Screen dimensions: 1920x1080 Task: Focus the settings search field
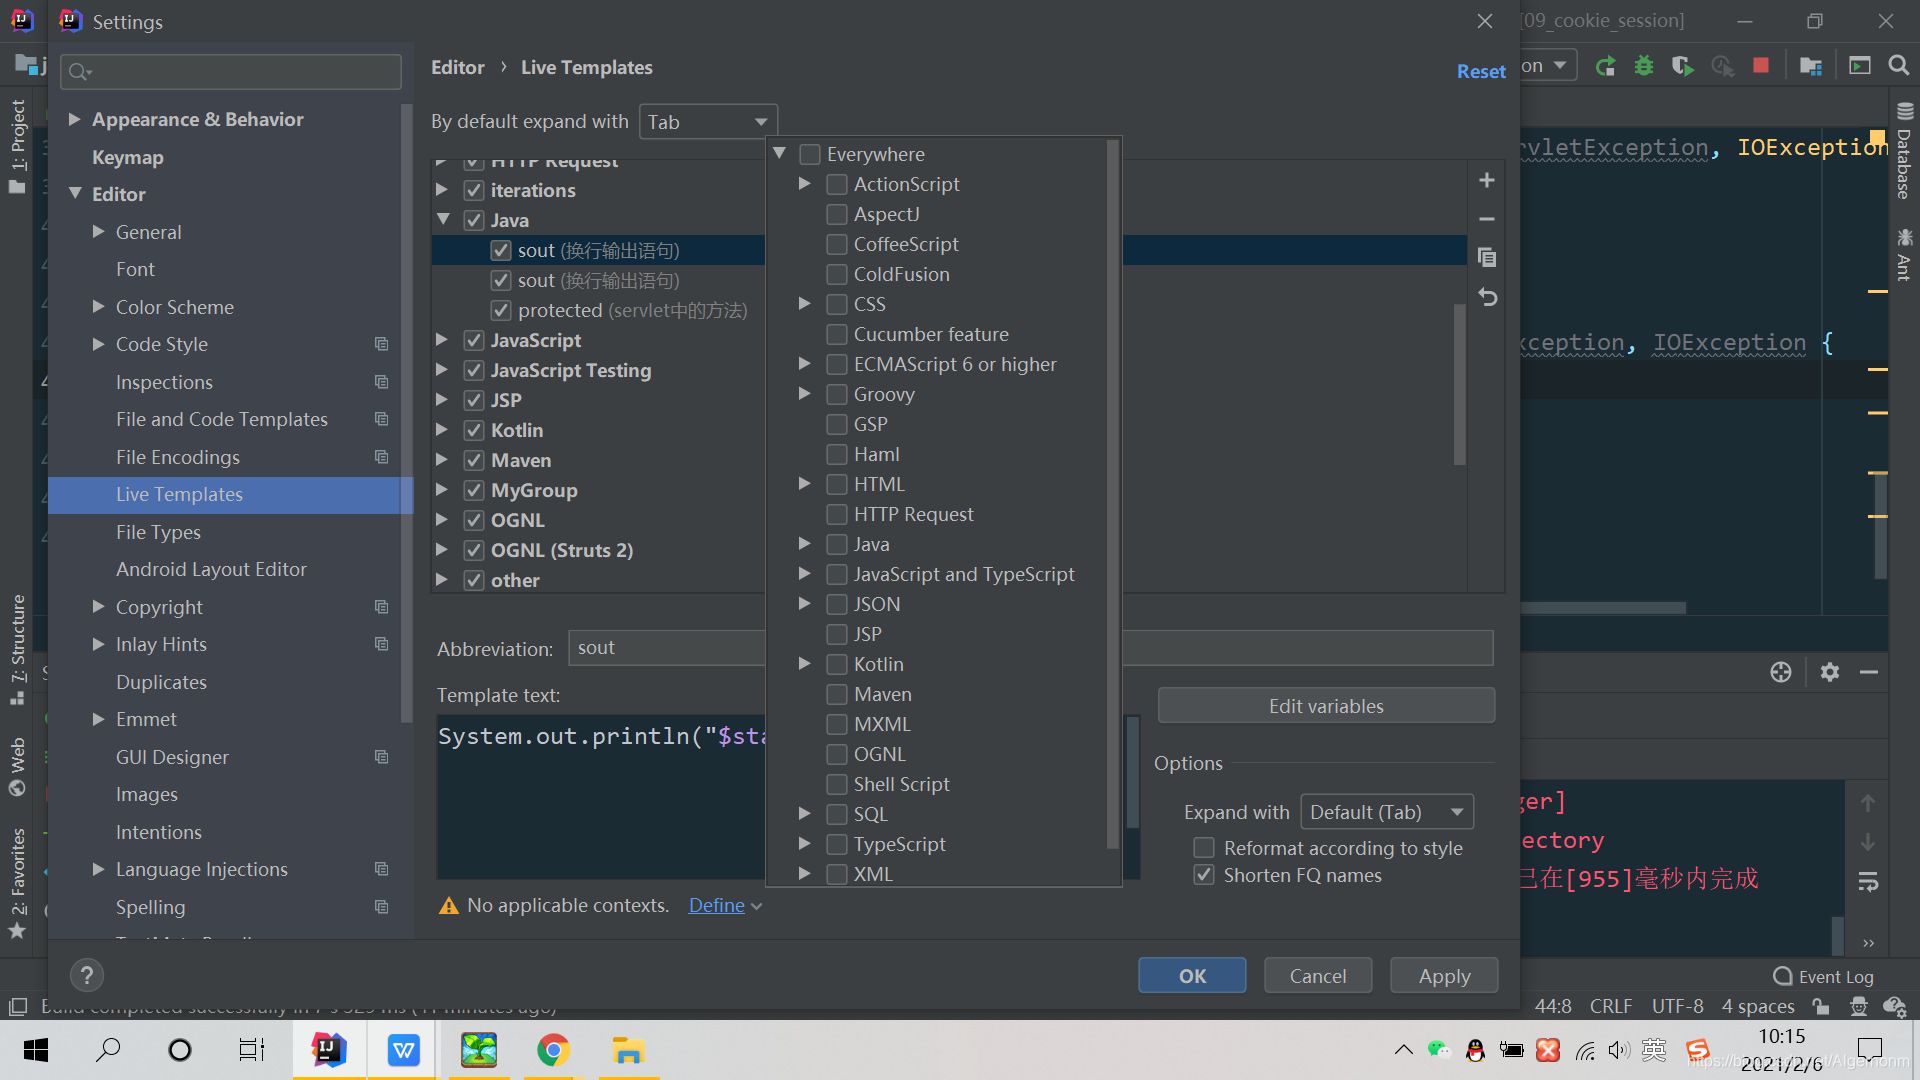[231, 72]
